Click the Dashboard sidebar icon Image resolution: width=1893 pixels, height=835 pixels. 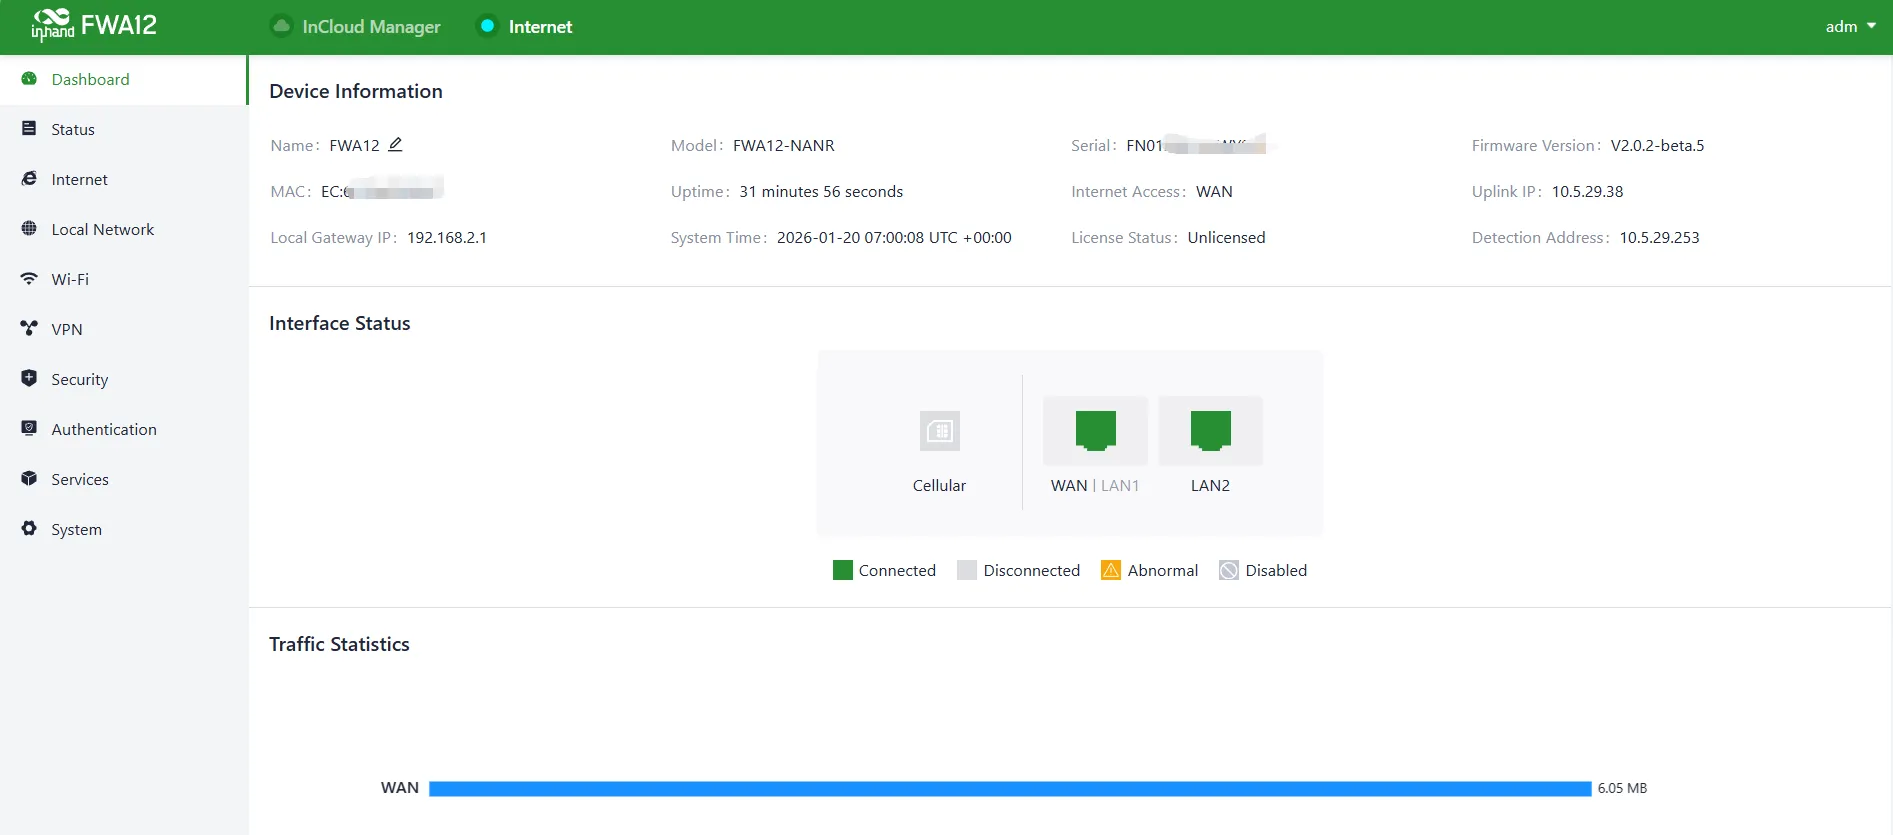29,79
